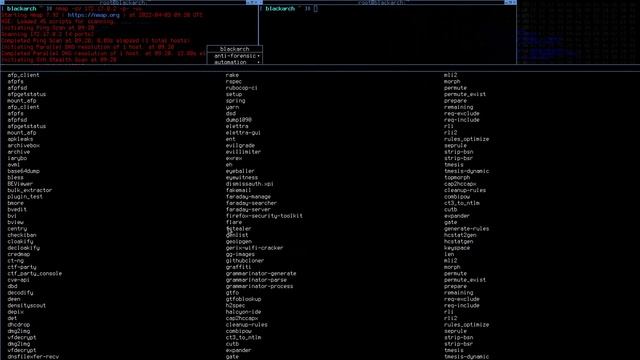Click the 'dump1090' entry
640x360 pixels.
(239, 120)
